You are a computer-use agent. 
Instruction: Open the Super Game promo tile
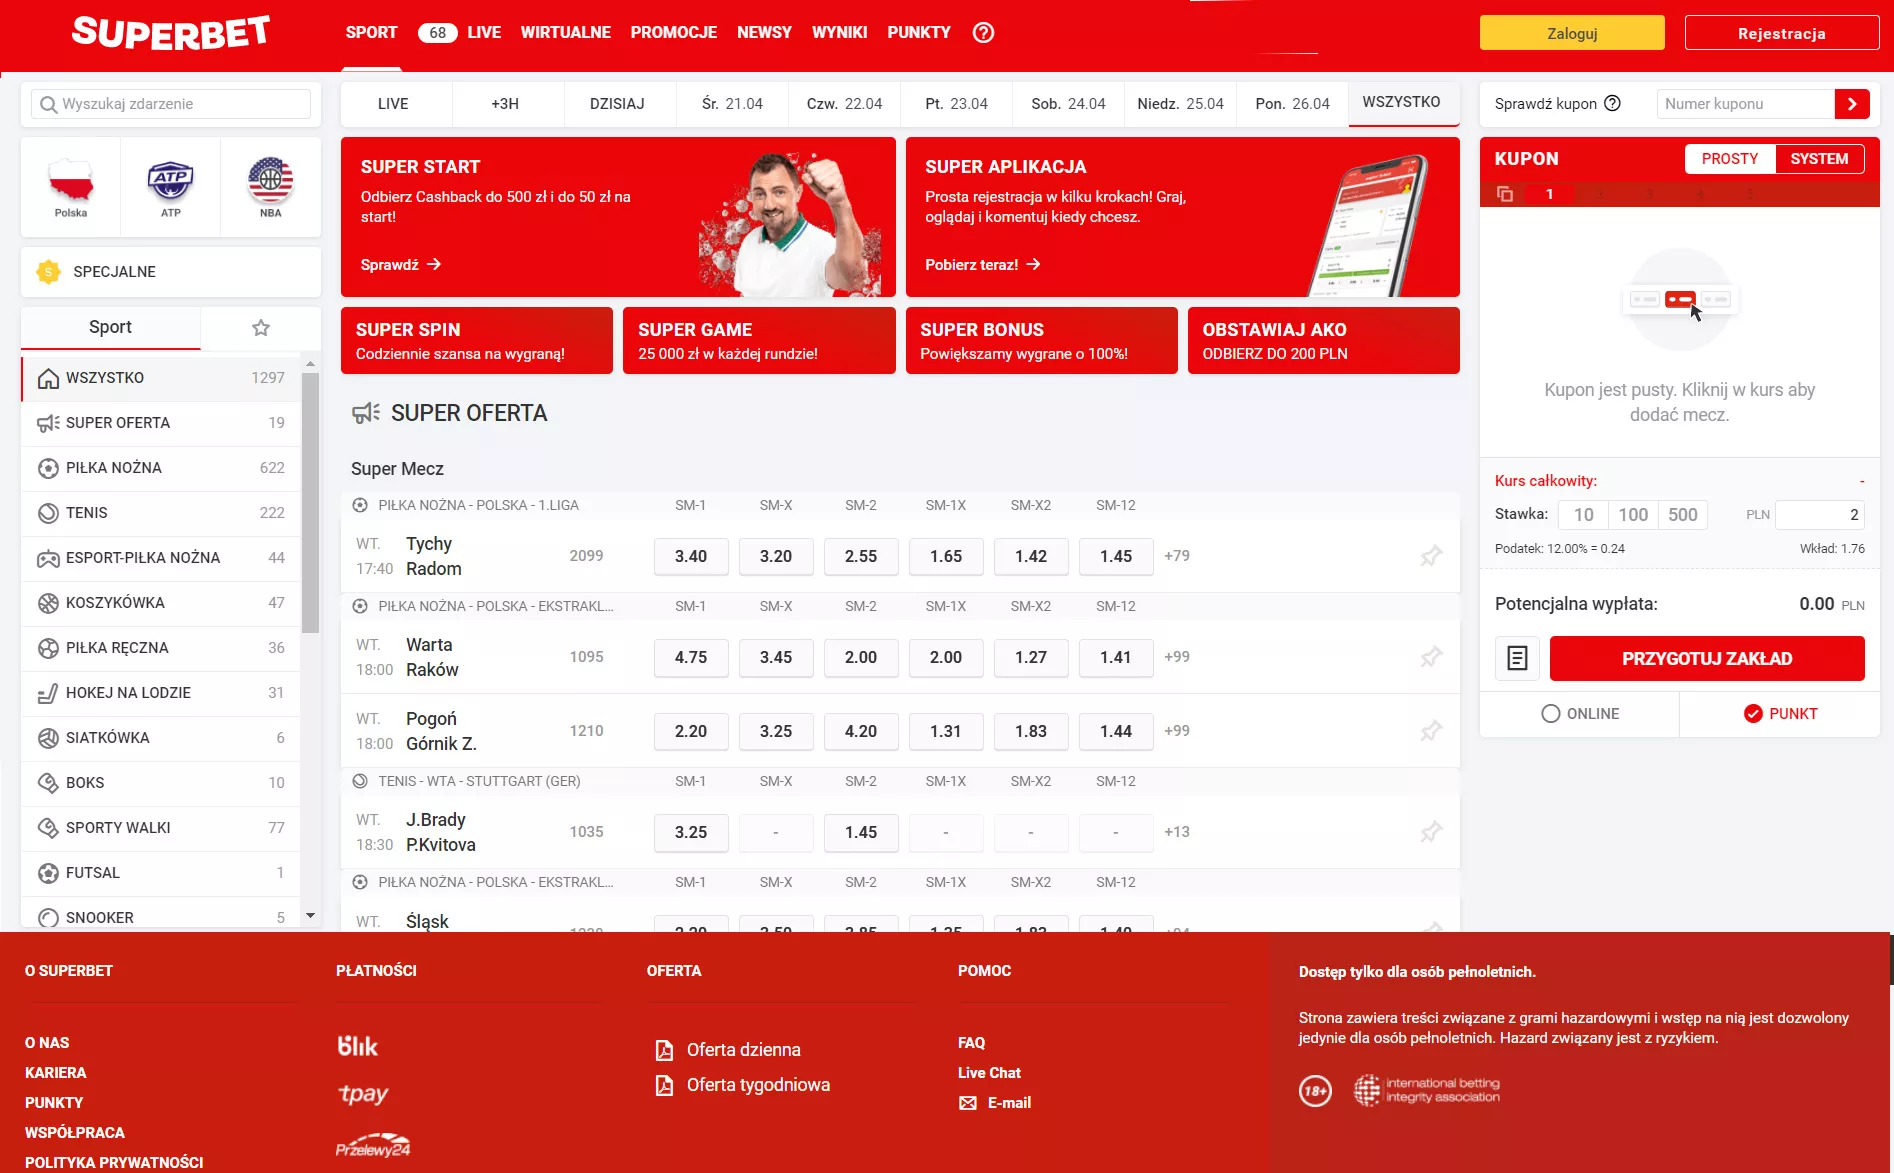759,341
